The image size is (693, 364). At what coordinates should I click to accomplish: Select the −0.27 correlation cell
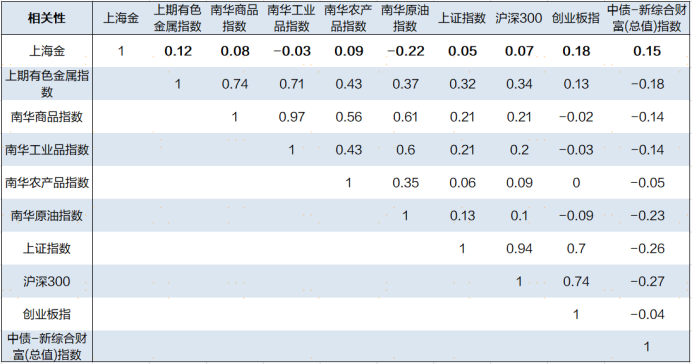tap(647, 281)
